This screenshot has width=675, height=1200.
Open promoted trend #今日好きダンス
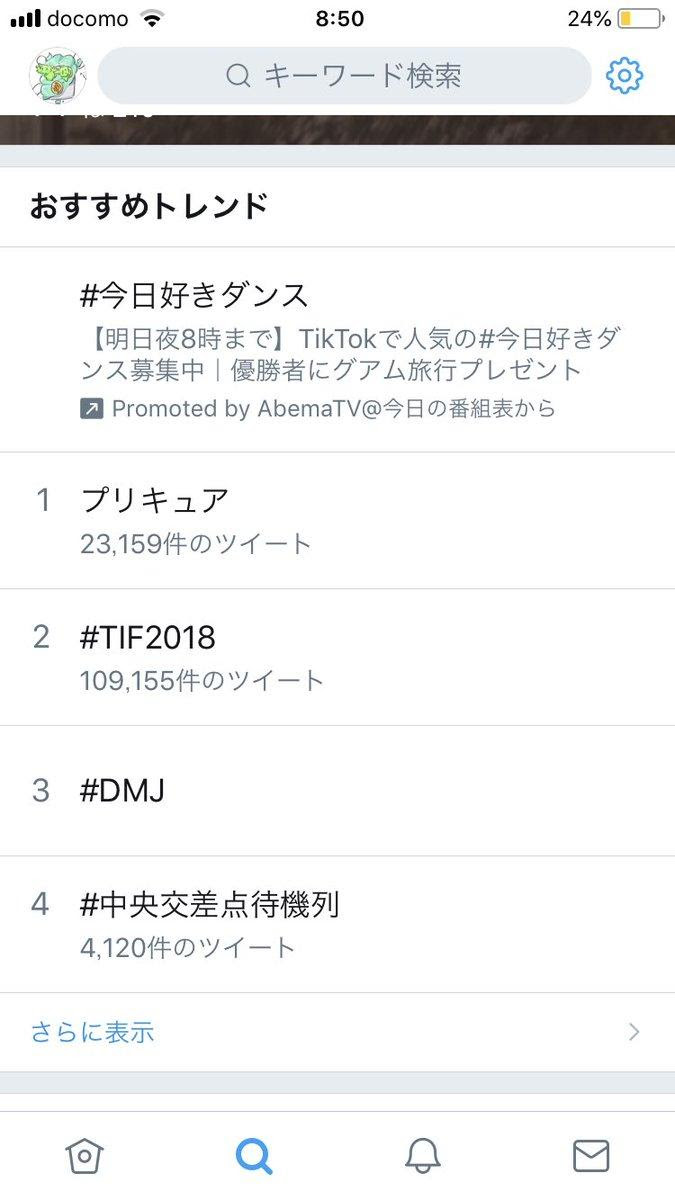tap(337, 349)
